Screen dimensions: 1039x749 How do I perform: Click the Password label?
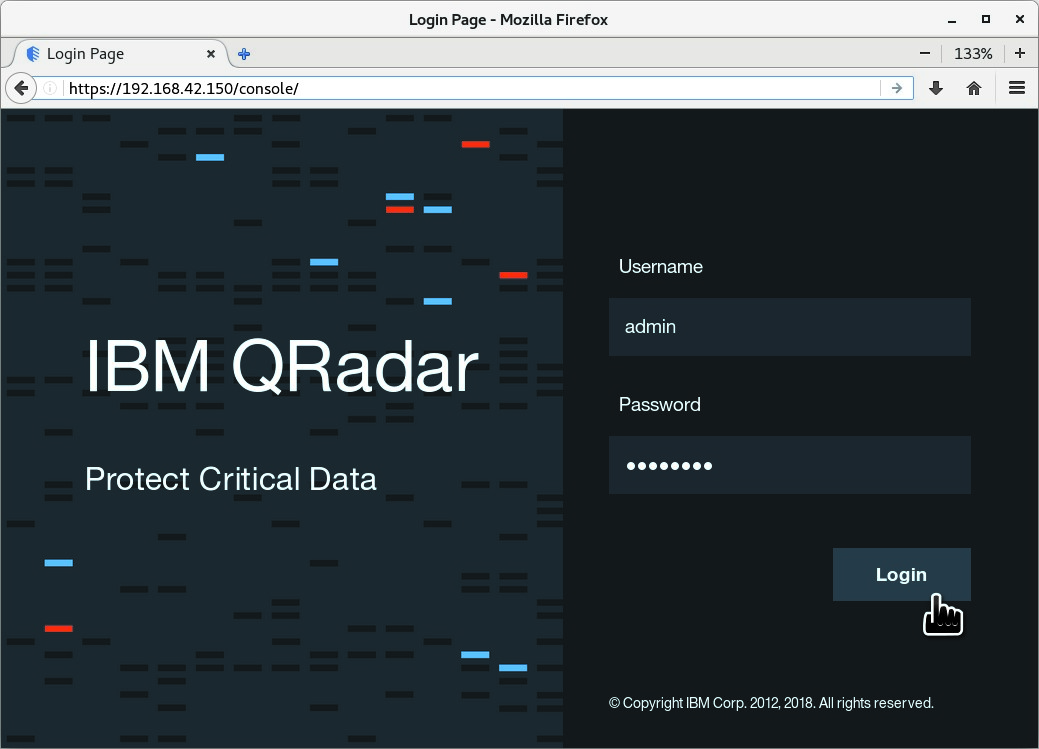point(659,404)
